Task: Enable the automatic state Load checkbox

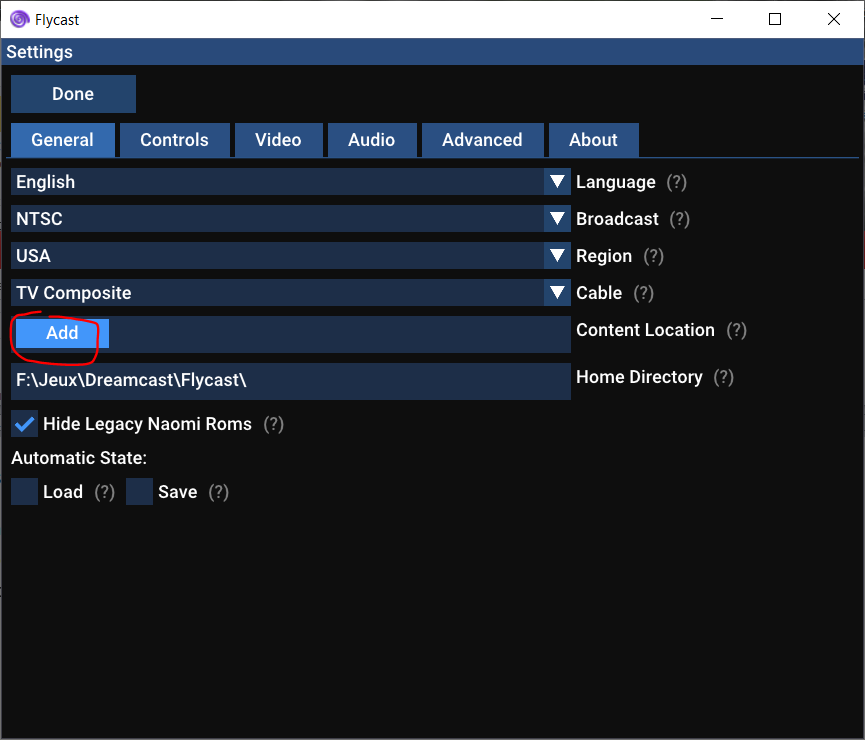Action: (x=24, y=492)
